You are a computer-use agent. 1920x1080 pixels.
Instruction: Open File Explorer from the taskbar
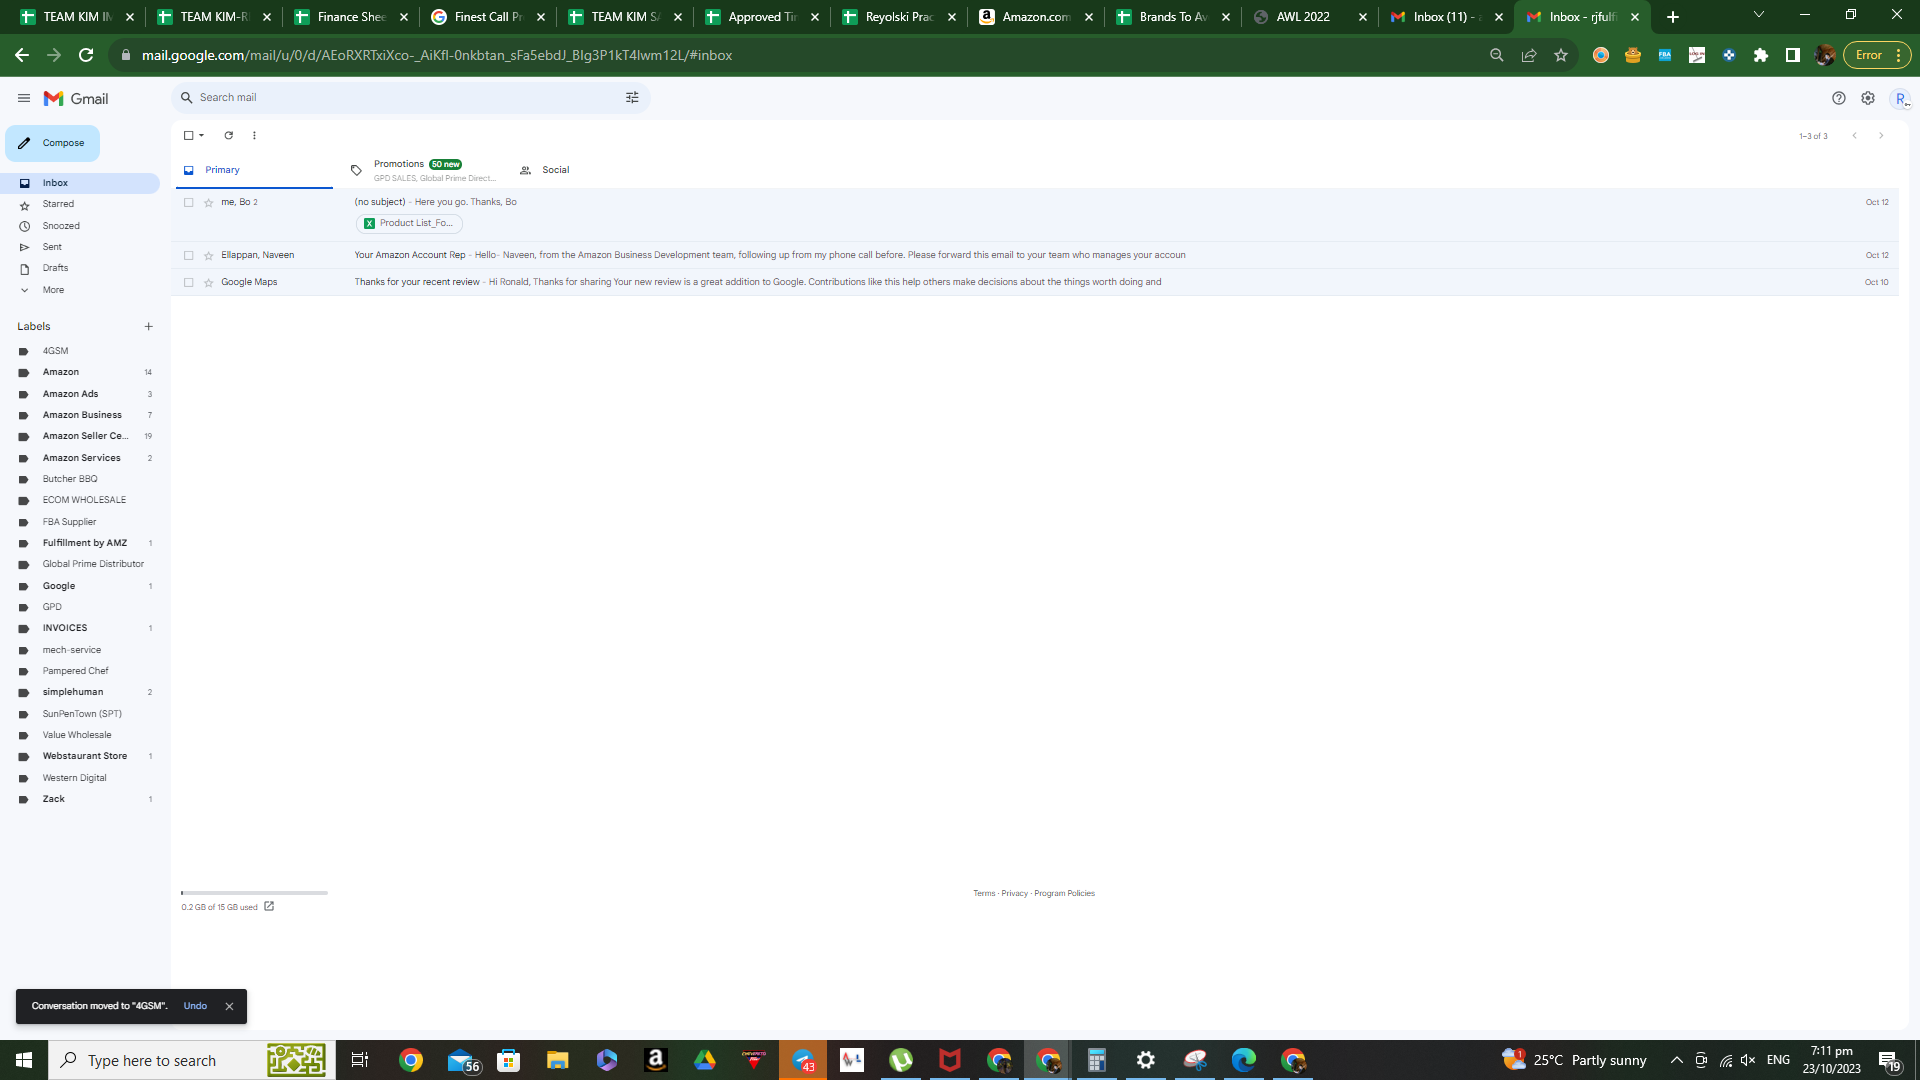[557, 1060]
